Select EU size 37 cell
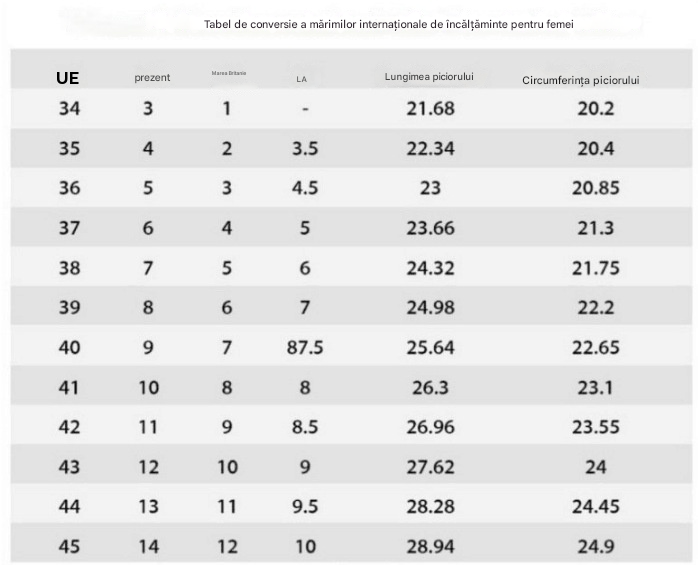The height and width of the screenshot is (565, 698). pos(69,228)
